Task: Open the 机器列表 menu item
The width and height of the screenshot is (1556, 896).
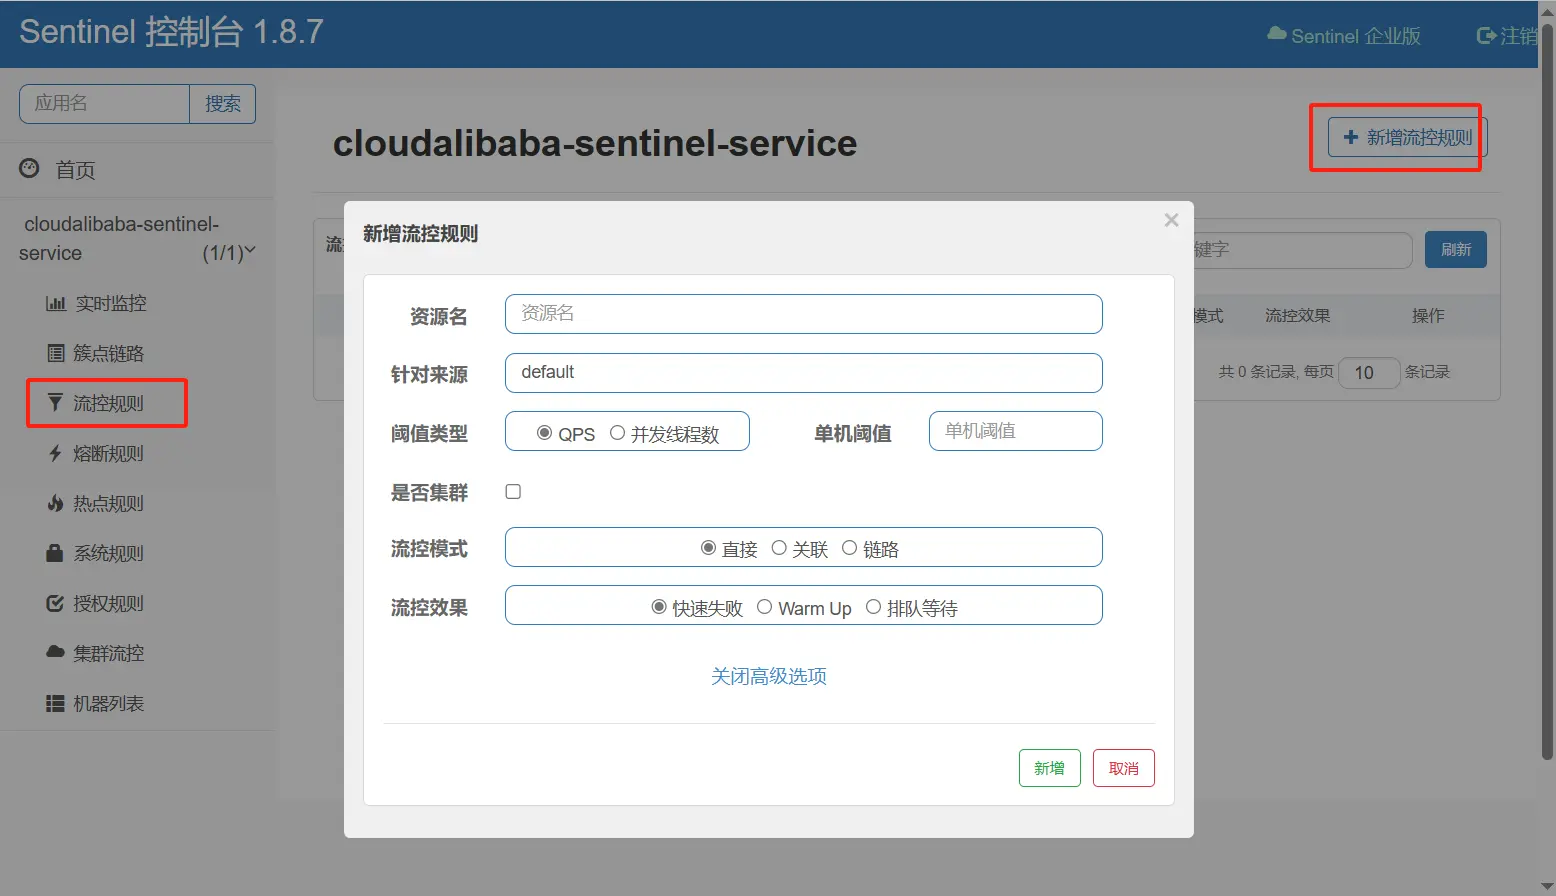Action: point(108,703)
